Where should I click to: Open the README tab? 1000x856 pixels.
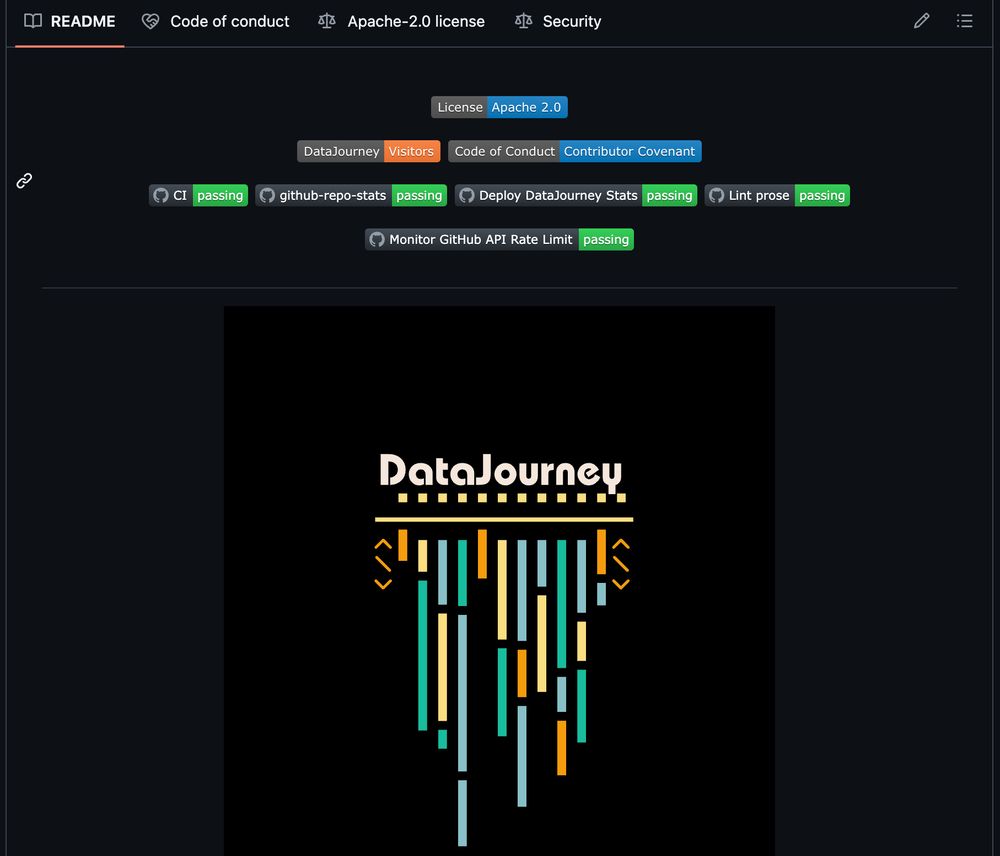click(x=70, y=22)
